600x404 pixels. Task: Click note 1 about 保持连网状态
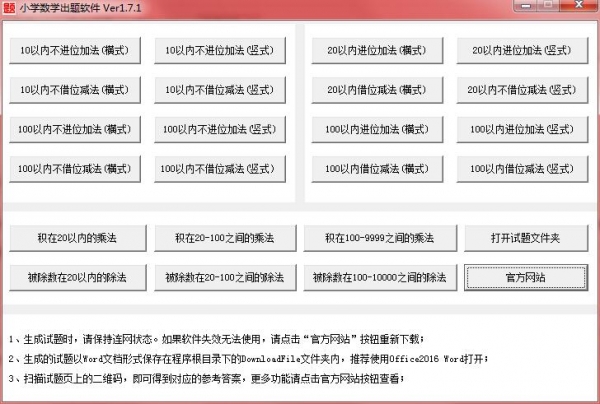216,339
